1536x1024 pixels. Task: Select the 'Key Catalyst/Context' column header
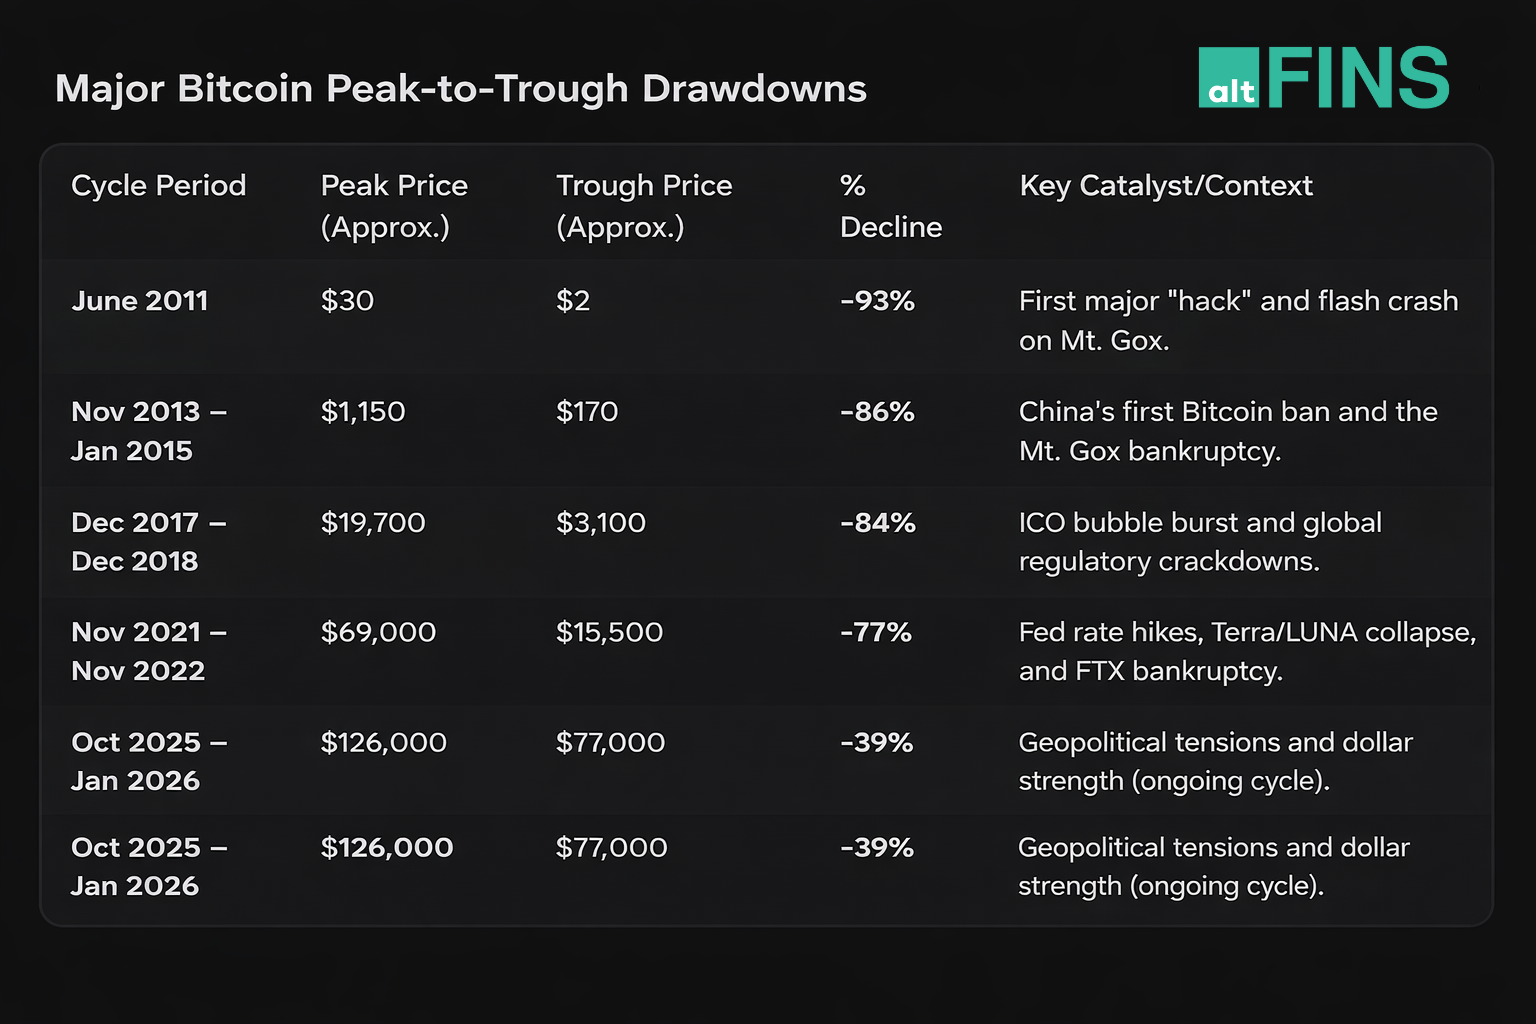tap(1165, 186)
